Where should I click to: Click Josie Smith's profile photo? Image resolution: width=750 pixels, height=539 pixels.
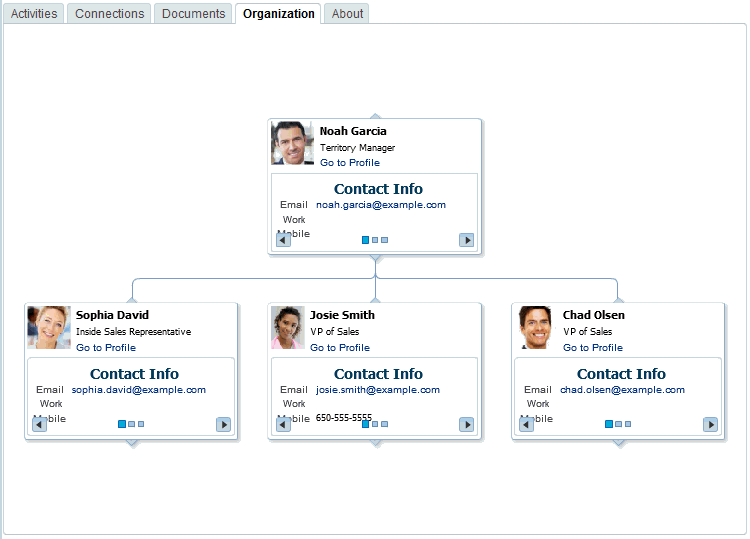pyautogui.click(x=287, y=328)
